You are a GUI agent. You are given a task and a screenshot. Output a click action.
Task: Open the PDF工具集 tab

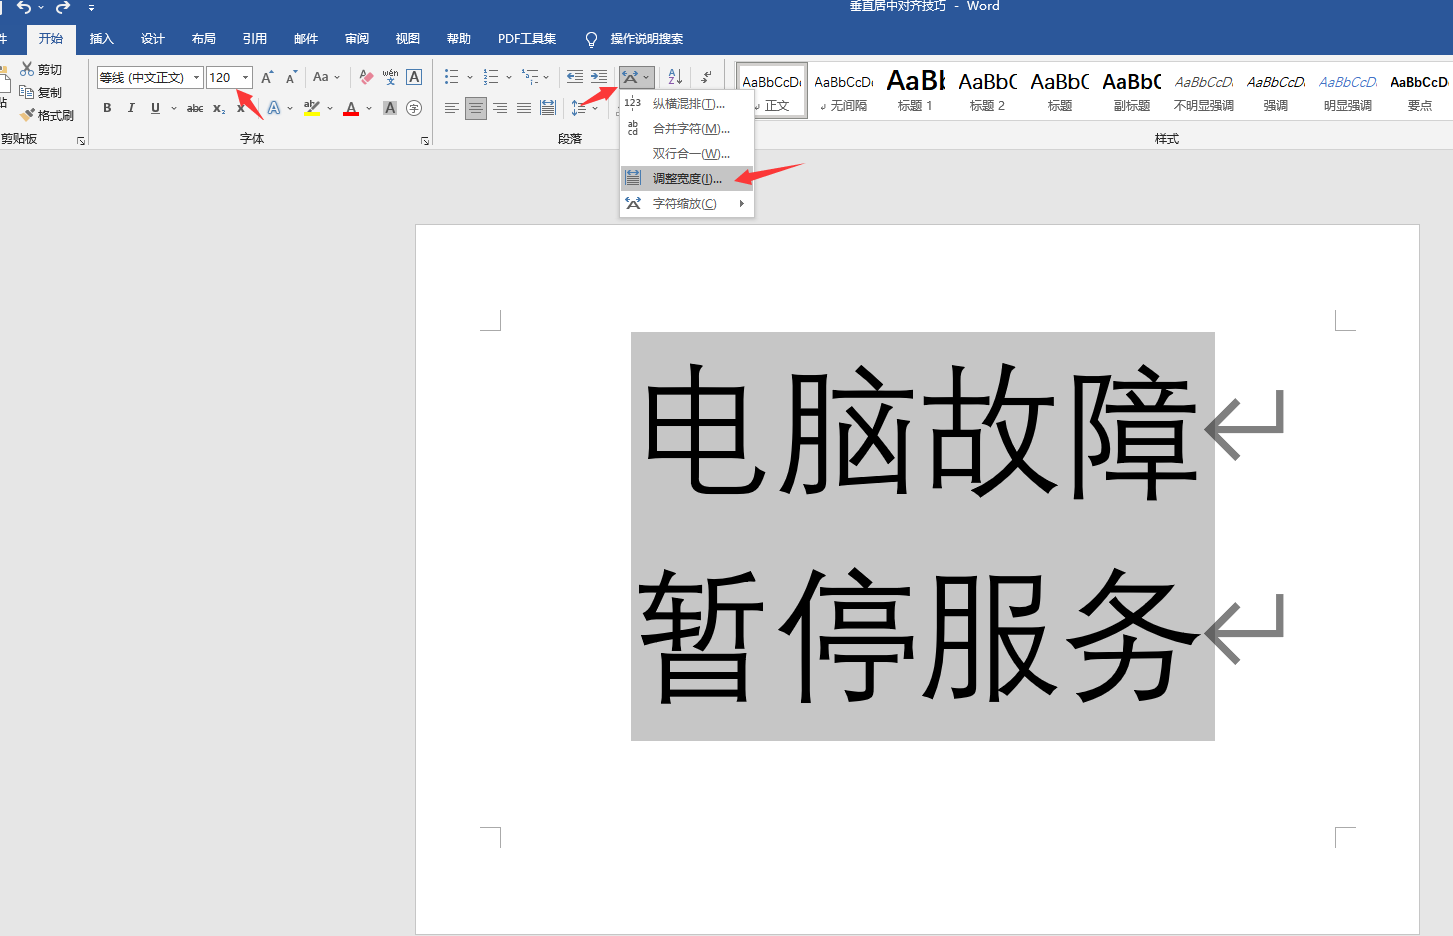pyautogui.click(x=527, y=39)
